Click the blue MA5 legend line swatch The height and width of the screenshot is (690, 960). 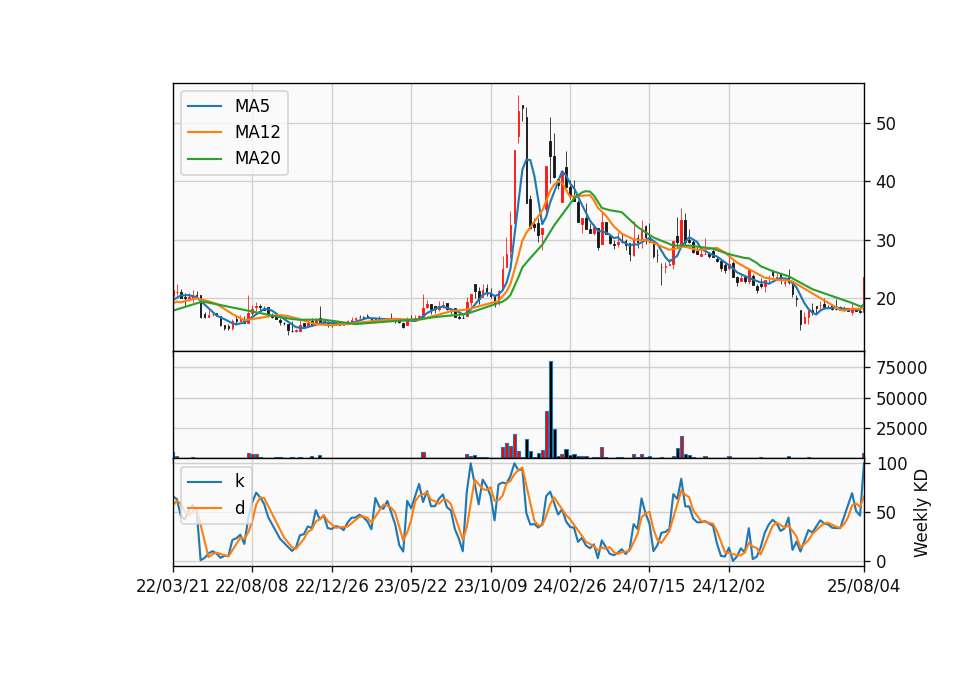point(204,107)
